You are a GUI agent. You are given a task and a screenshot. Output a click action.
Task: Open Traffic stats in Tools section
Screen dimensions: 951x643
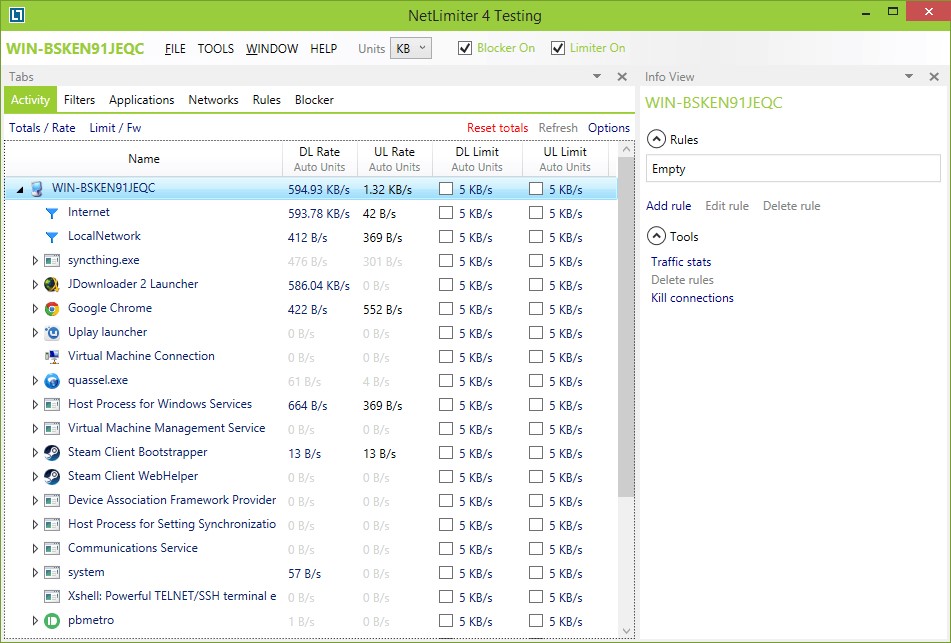click(681, 262)
